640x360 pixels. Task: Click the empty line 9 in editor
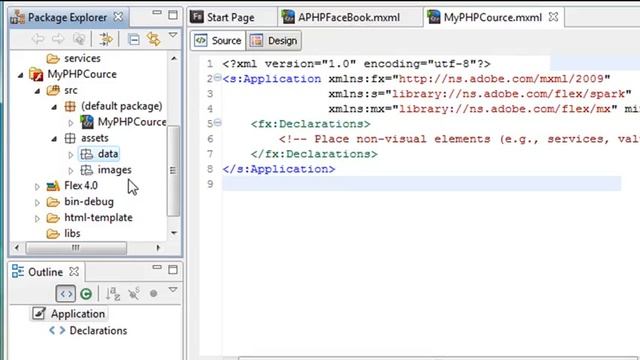pyautogui.click(x=421, y=184)
